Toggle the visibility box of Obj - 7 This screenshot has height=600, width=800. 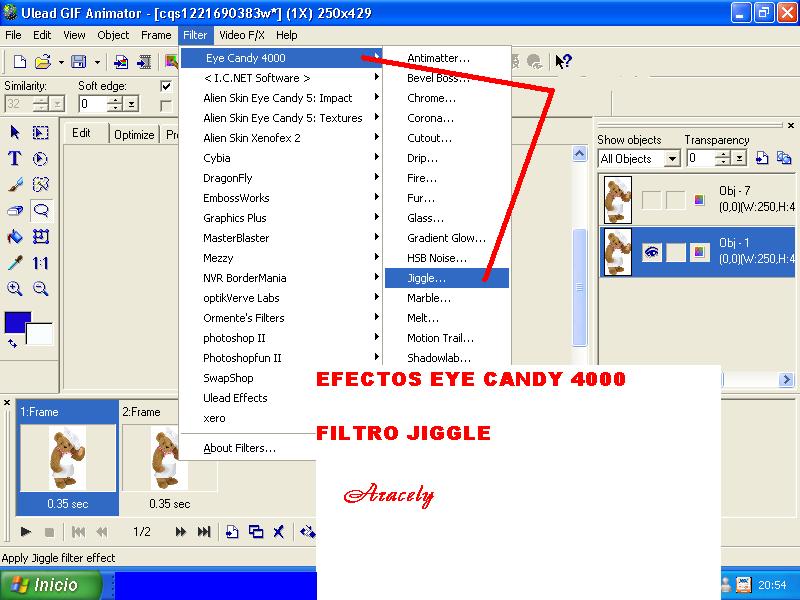coord(652,200)
